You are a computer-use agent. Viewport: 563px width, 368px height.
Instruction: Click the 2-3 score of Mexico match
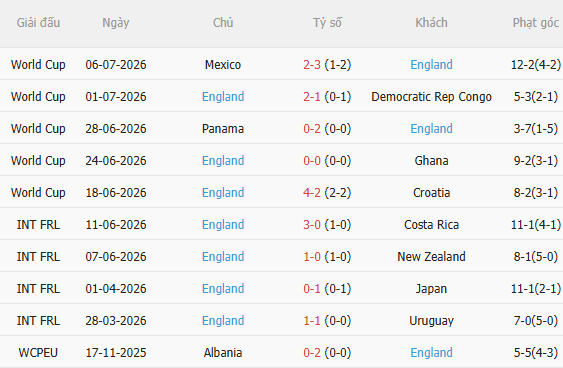[x=312, y=65]
